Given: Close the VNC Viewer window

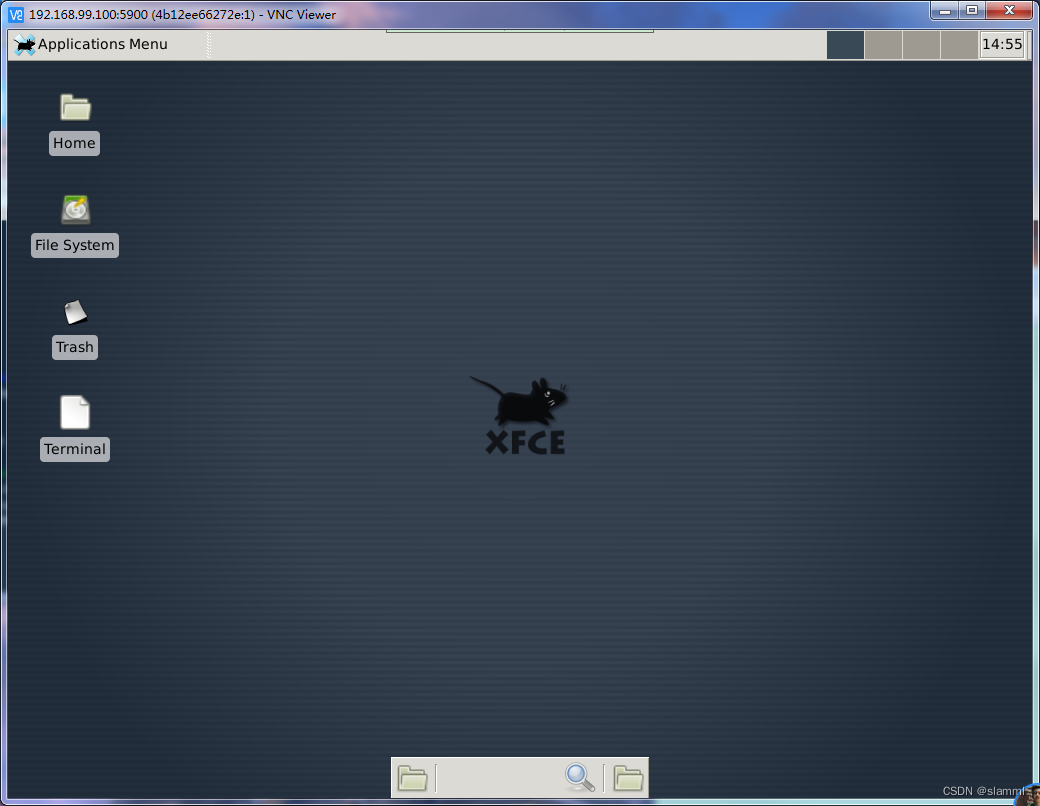Looking at the screenshot, I should pyautogui.click(x=1009, y=11).
